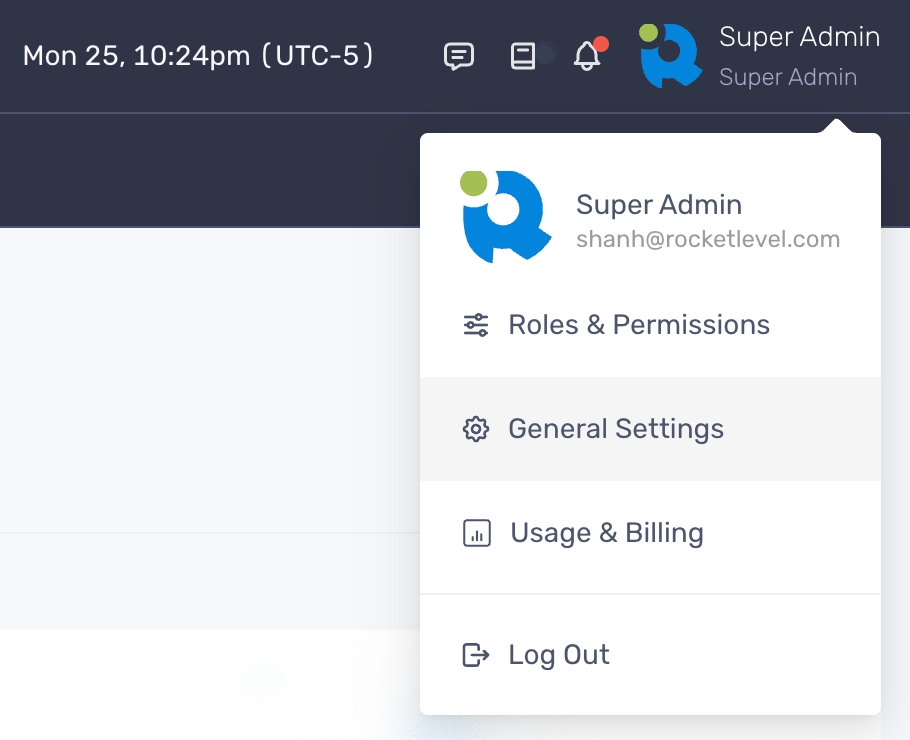Go to Usage & Billing
The width and height of the screenshot is (910, 740).
click(607, 533)
